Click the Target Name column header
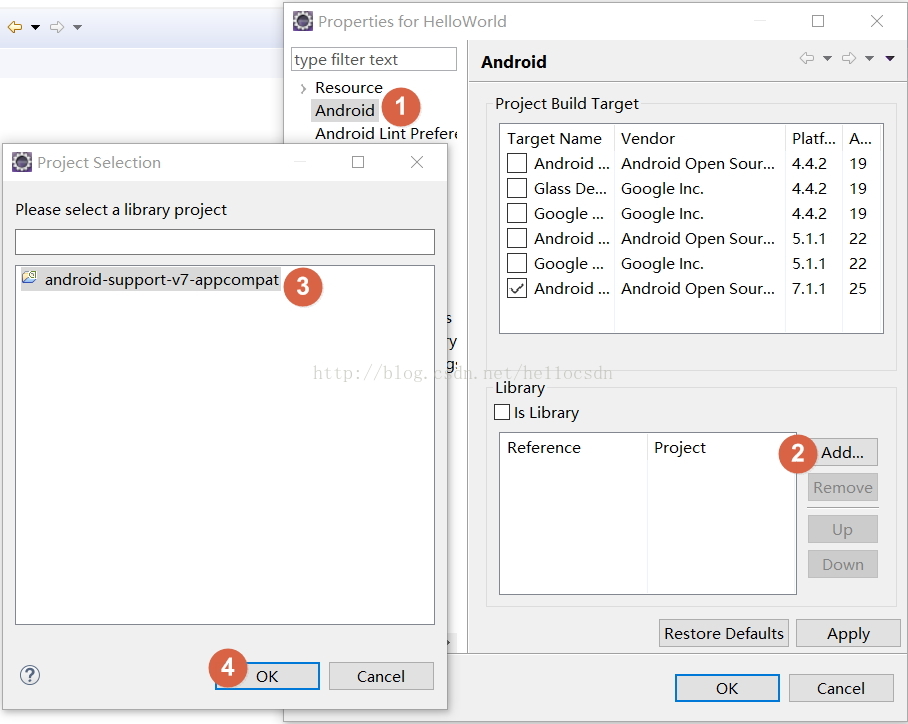The image size is (908, 724). tap(556, 138)
